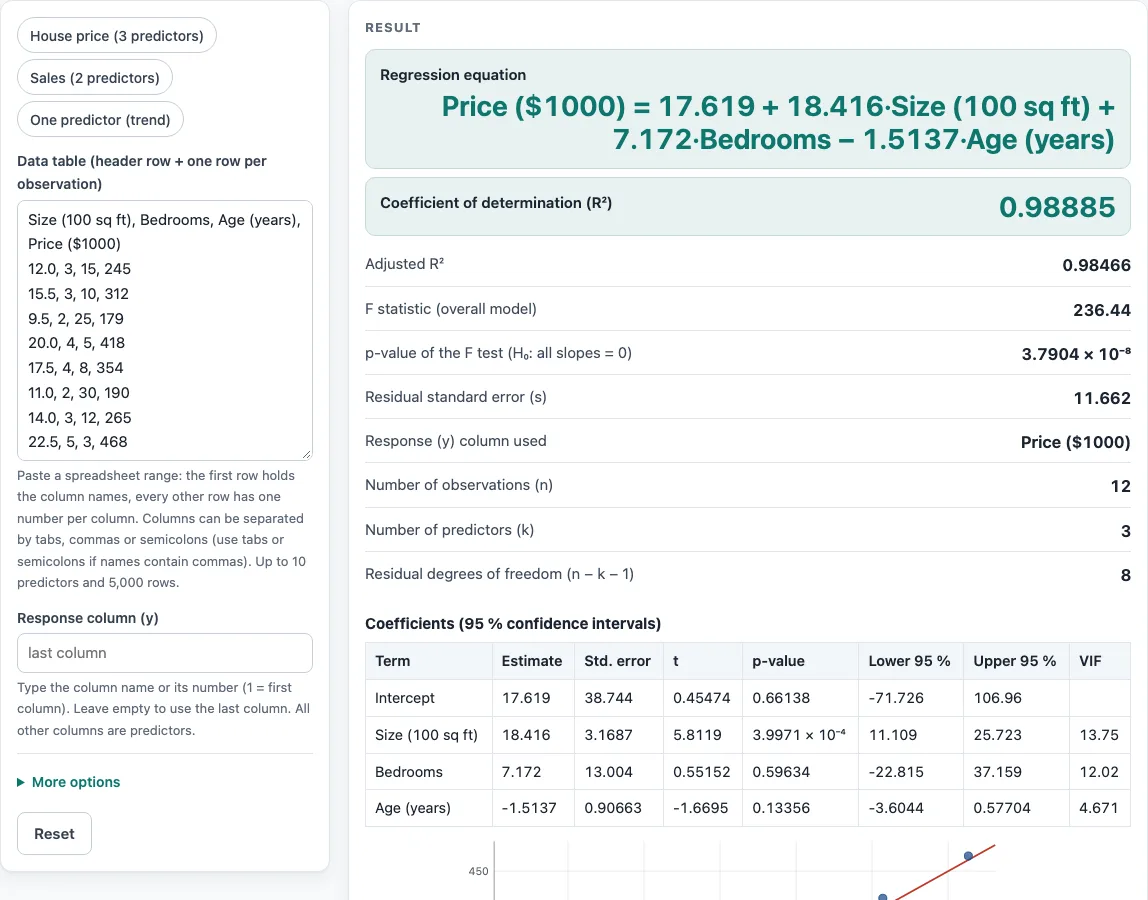
Task: Select the Intercept estimate 17.619
Action: tap(526, 698)
